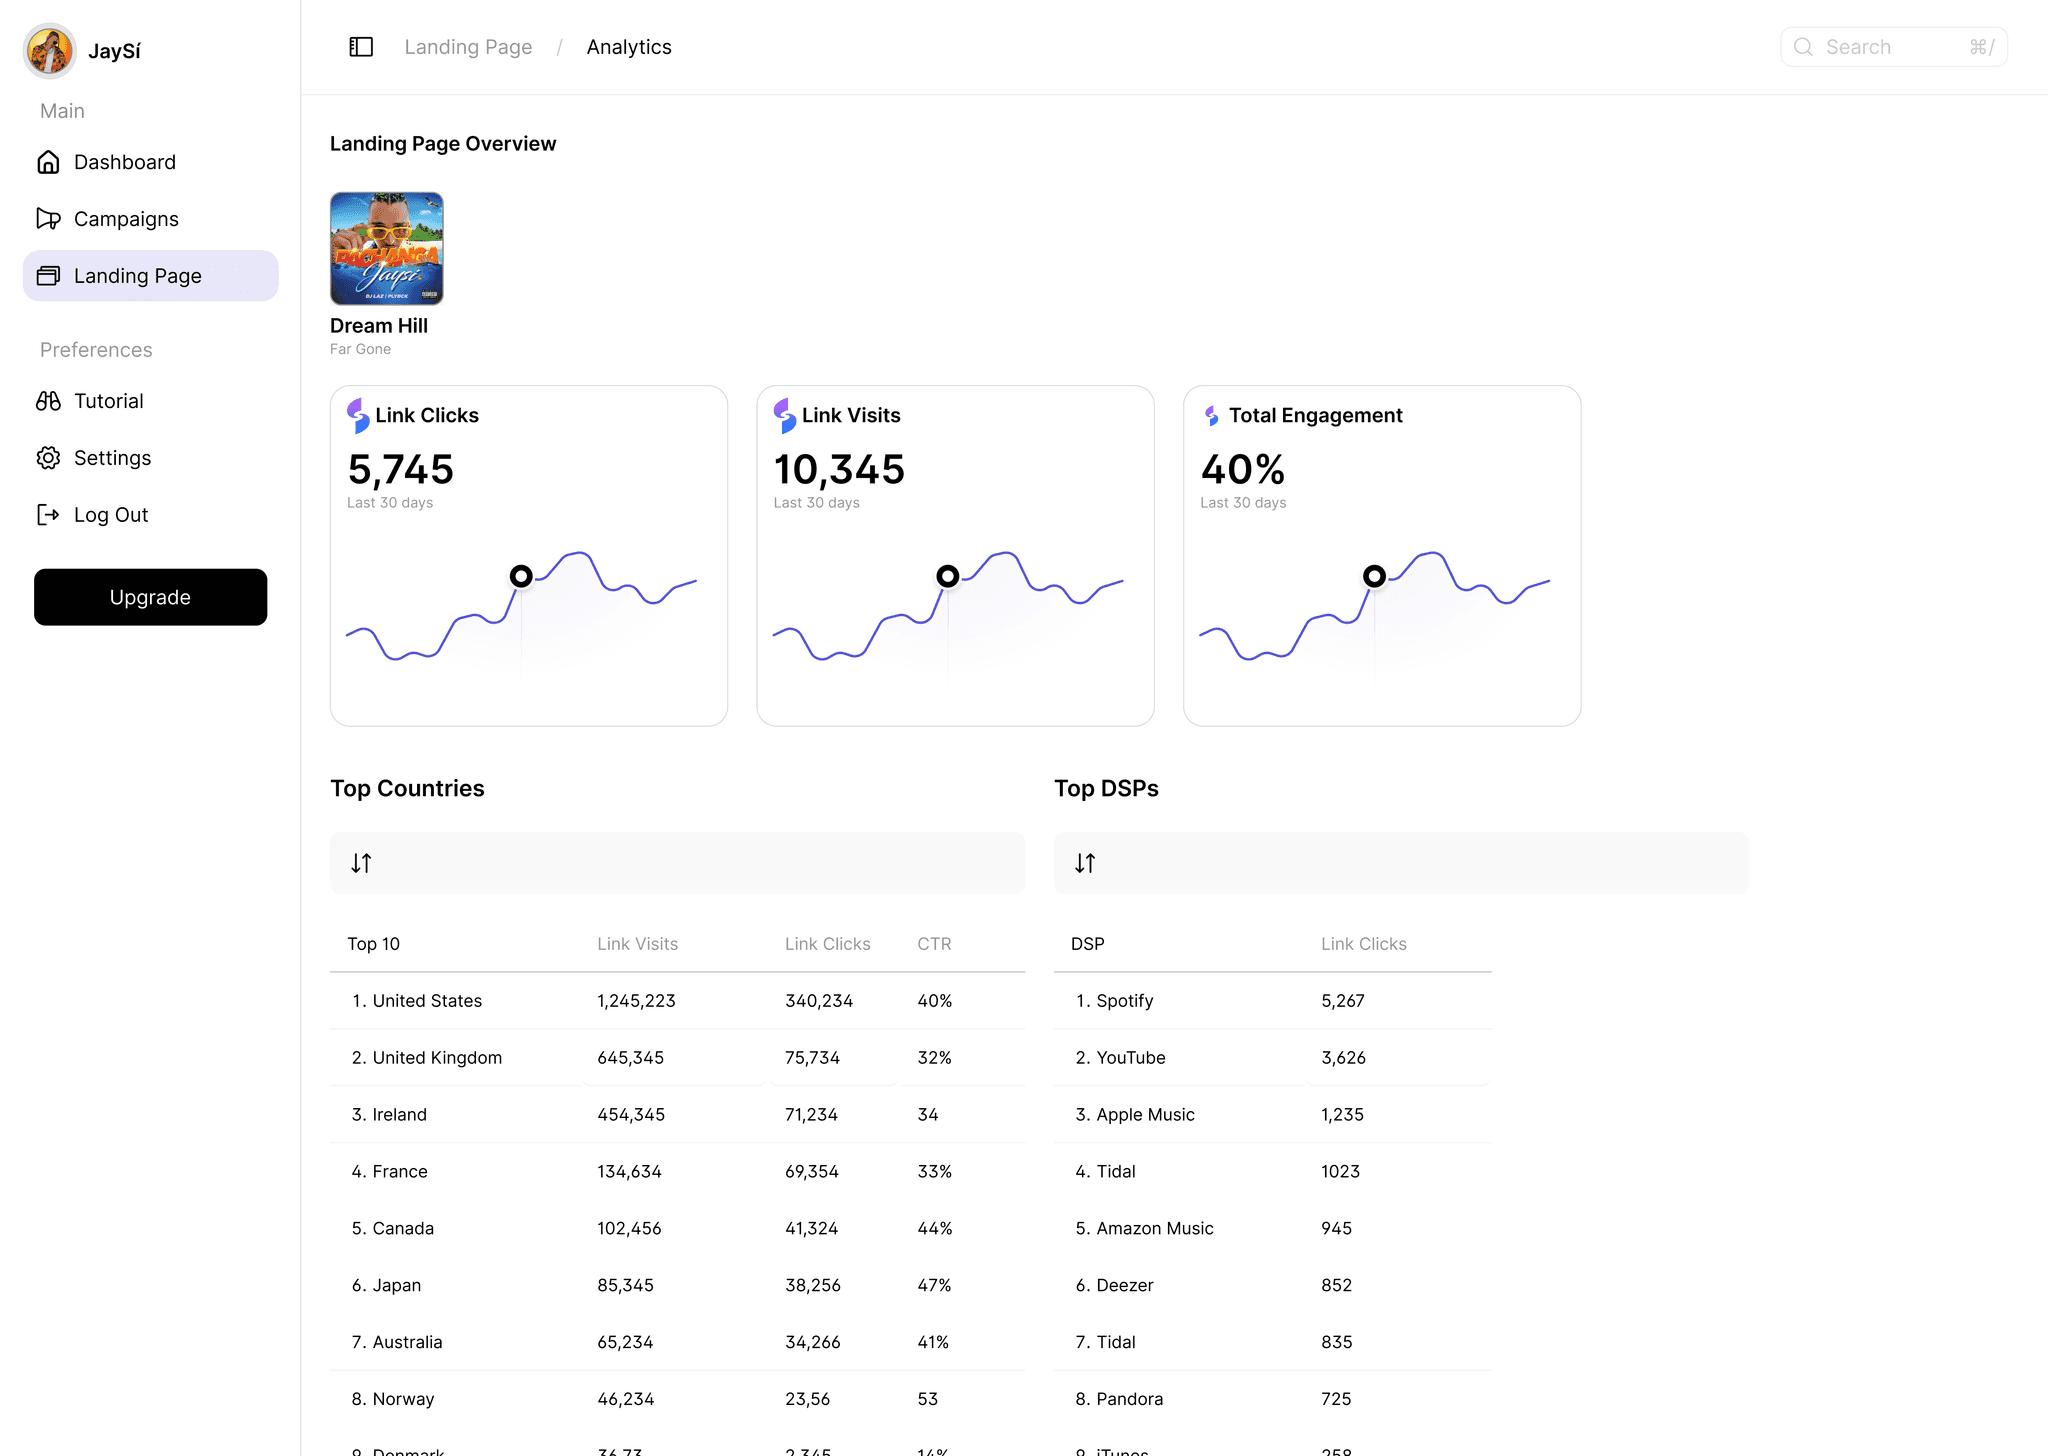
Task: Click the 1,245,223 visits value
Action: pos(636,1001)
